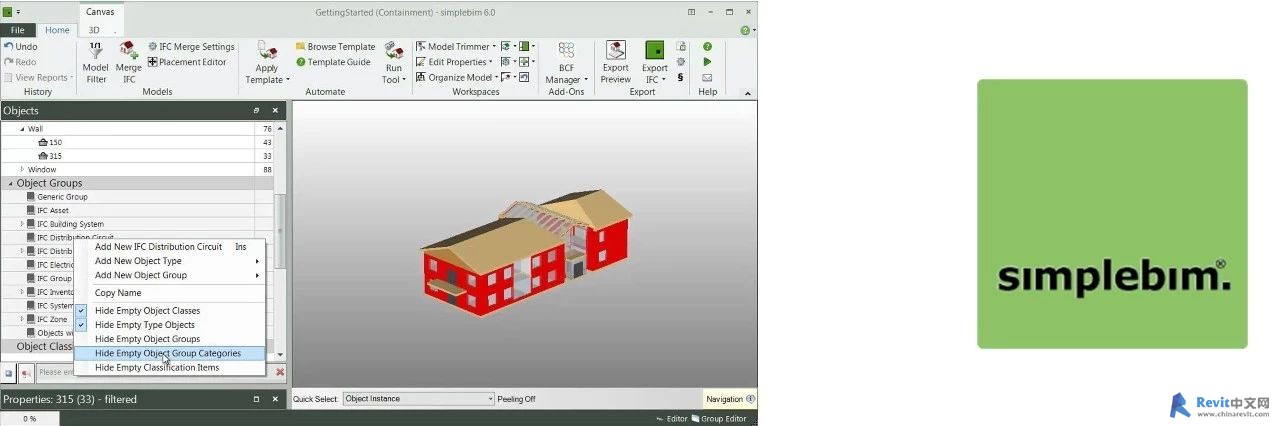Click the green Export IFC icon
The image size is (1280, 426).
click(655, 51)
